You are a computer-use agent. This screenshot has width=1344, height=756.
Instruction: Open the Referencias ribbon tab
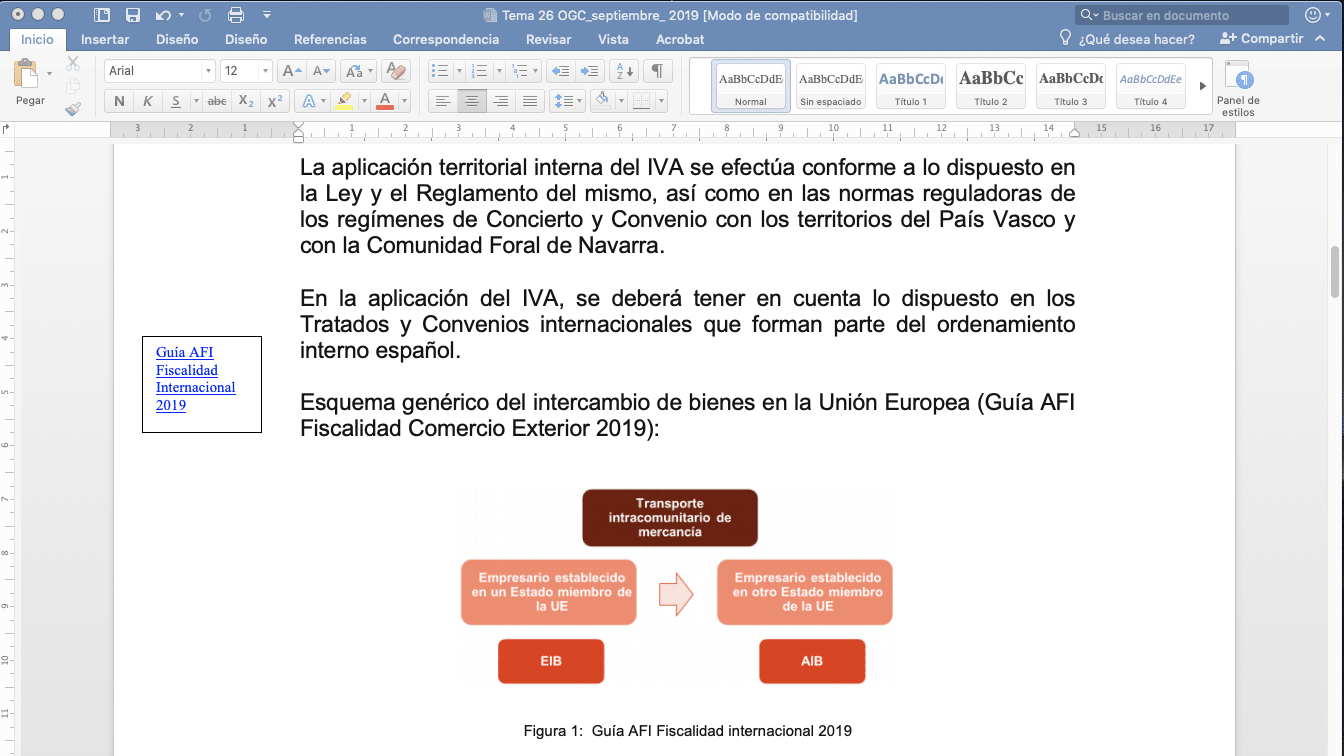click(330, 39)
